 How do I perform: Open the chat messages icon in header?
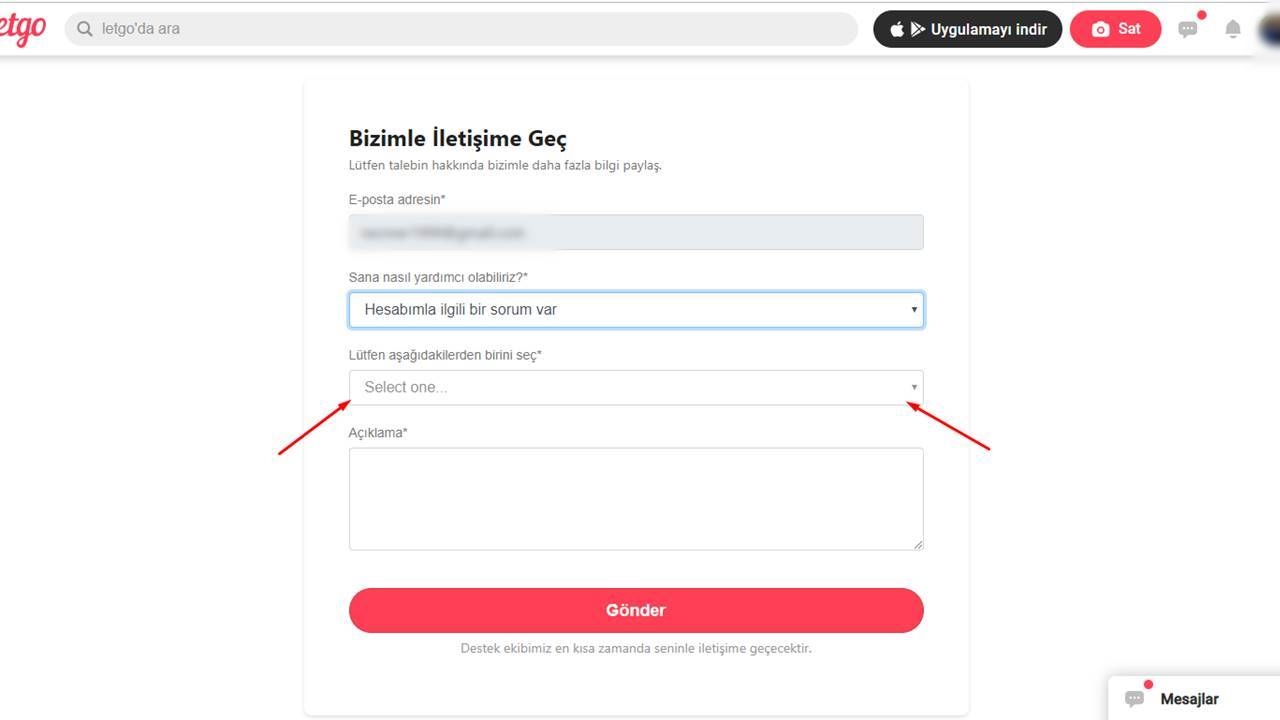click(1188, 29)
